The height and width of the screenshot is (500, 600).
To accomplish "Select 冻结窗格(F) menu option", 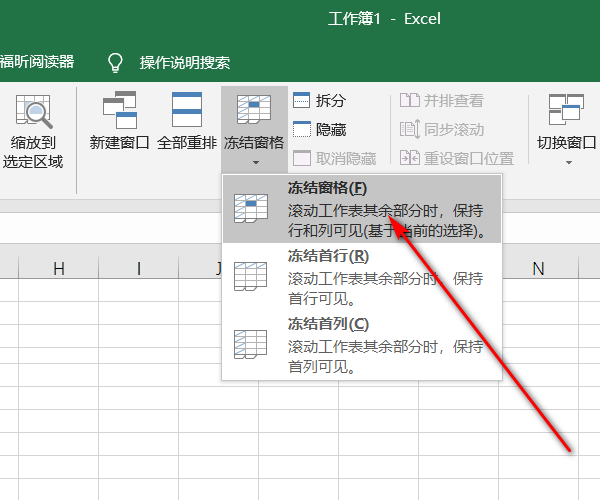I will click(x=362, y=209).
